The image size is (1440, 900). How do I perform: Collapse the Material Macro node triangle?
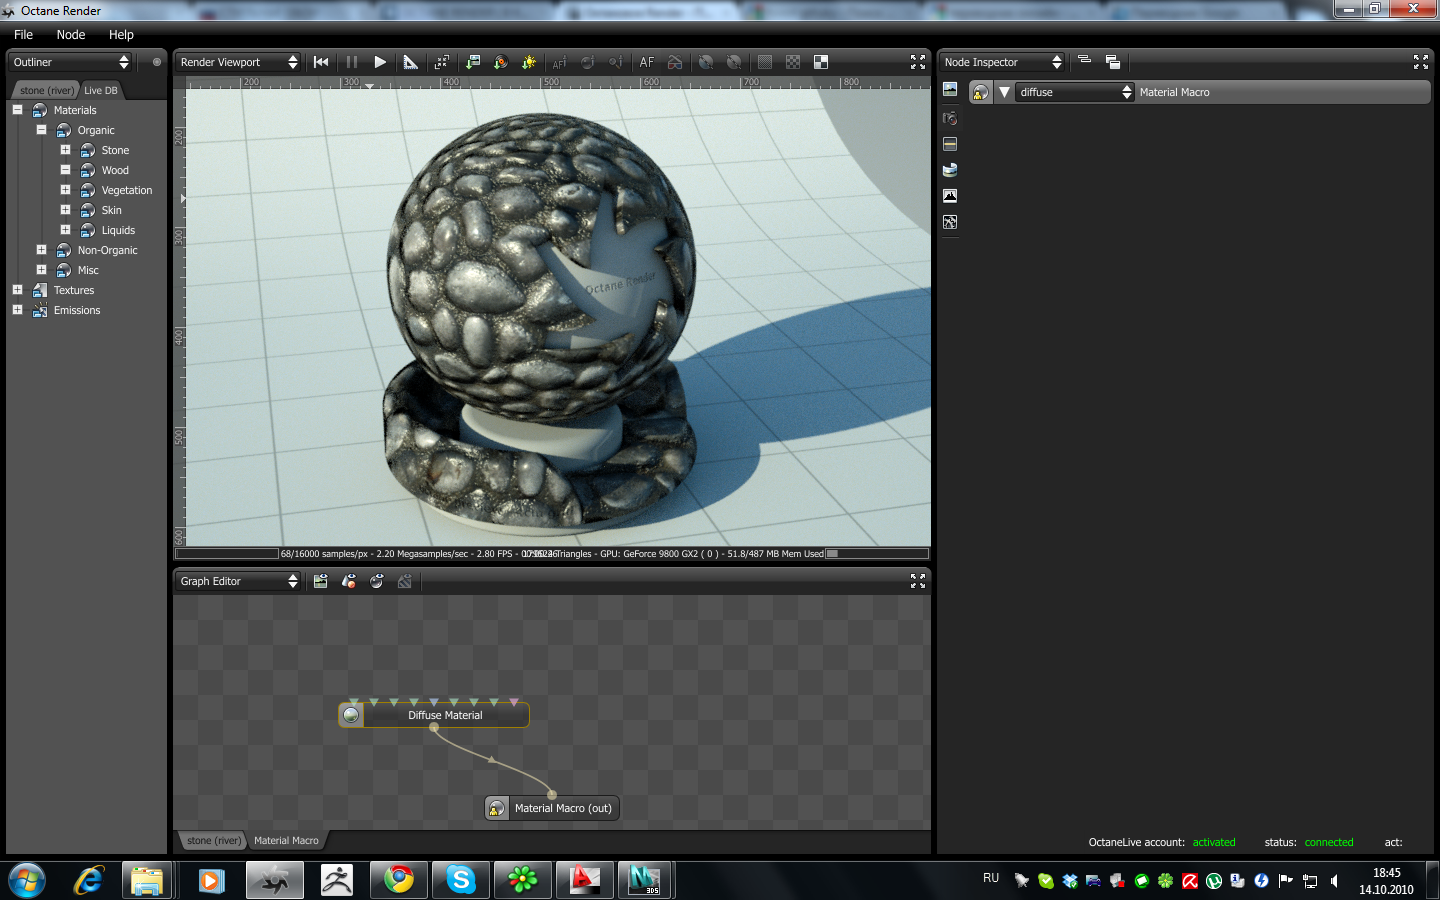[x=1004, y=92]
